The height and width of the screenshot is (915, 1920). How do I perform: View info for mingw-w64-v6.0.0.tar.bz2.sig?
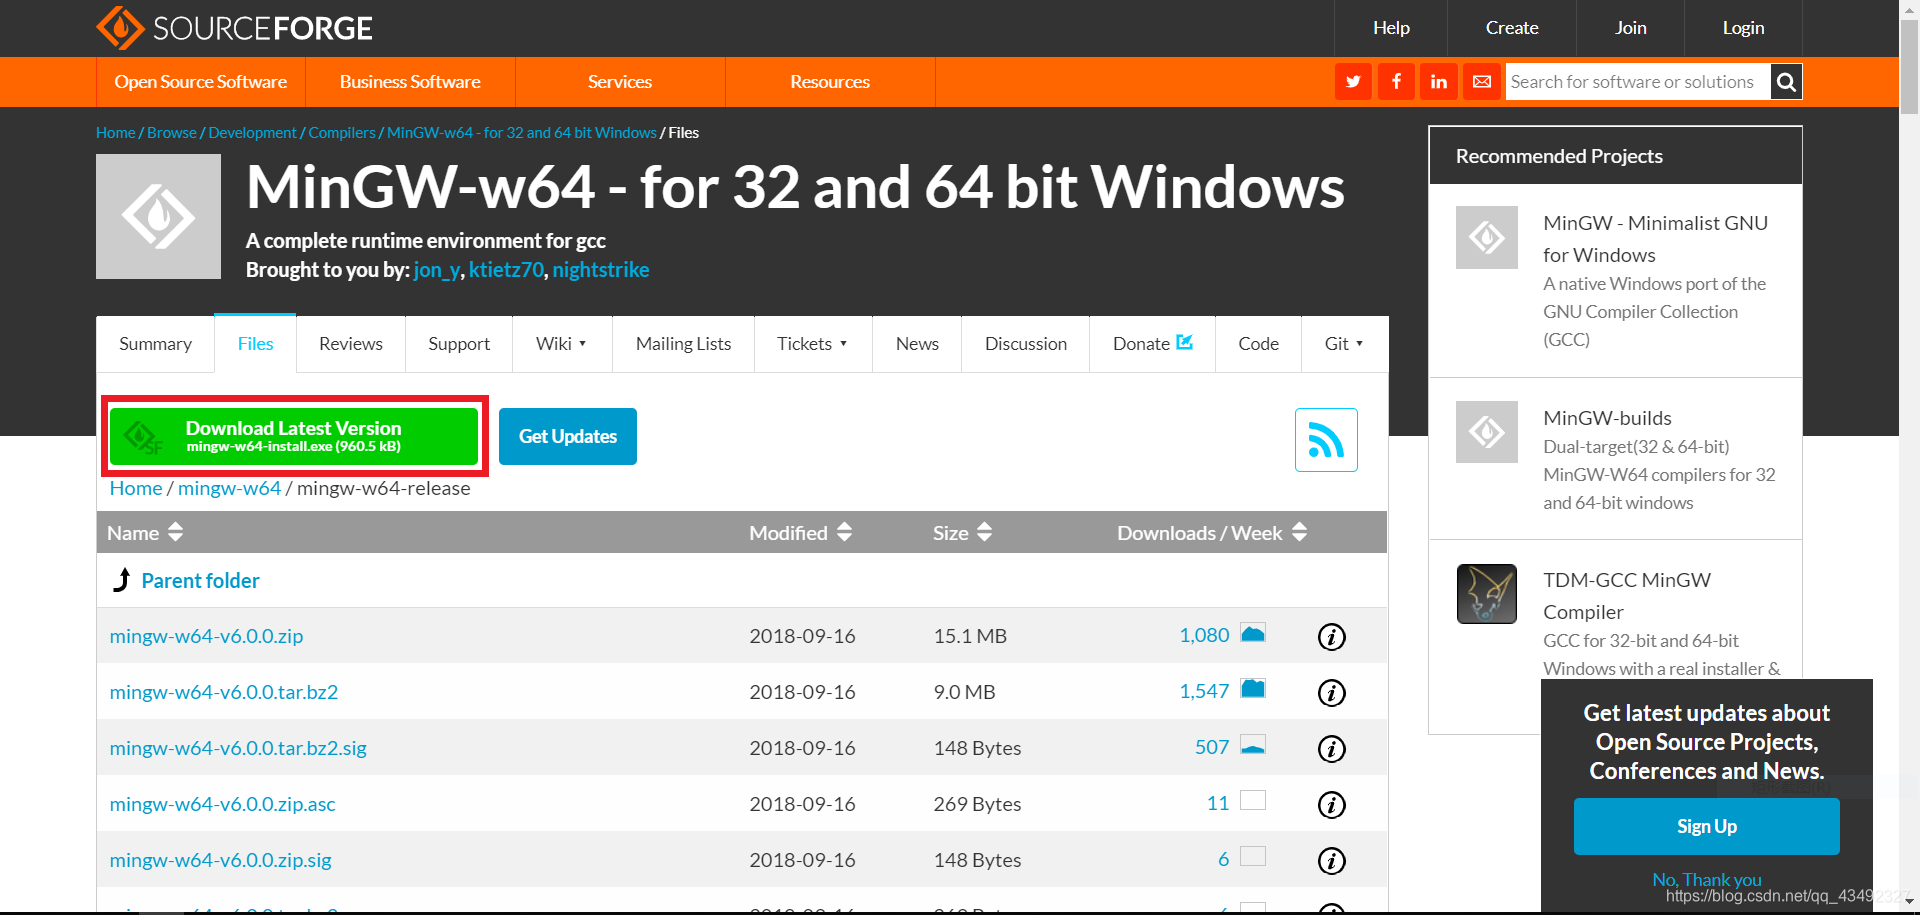(1331, 748)
